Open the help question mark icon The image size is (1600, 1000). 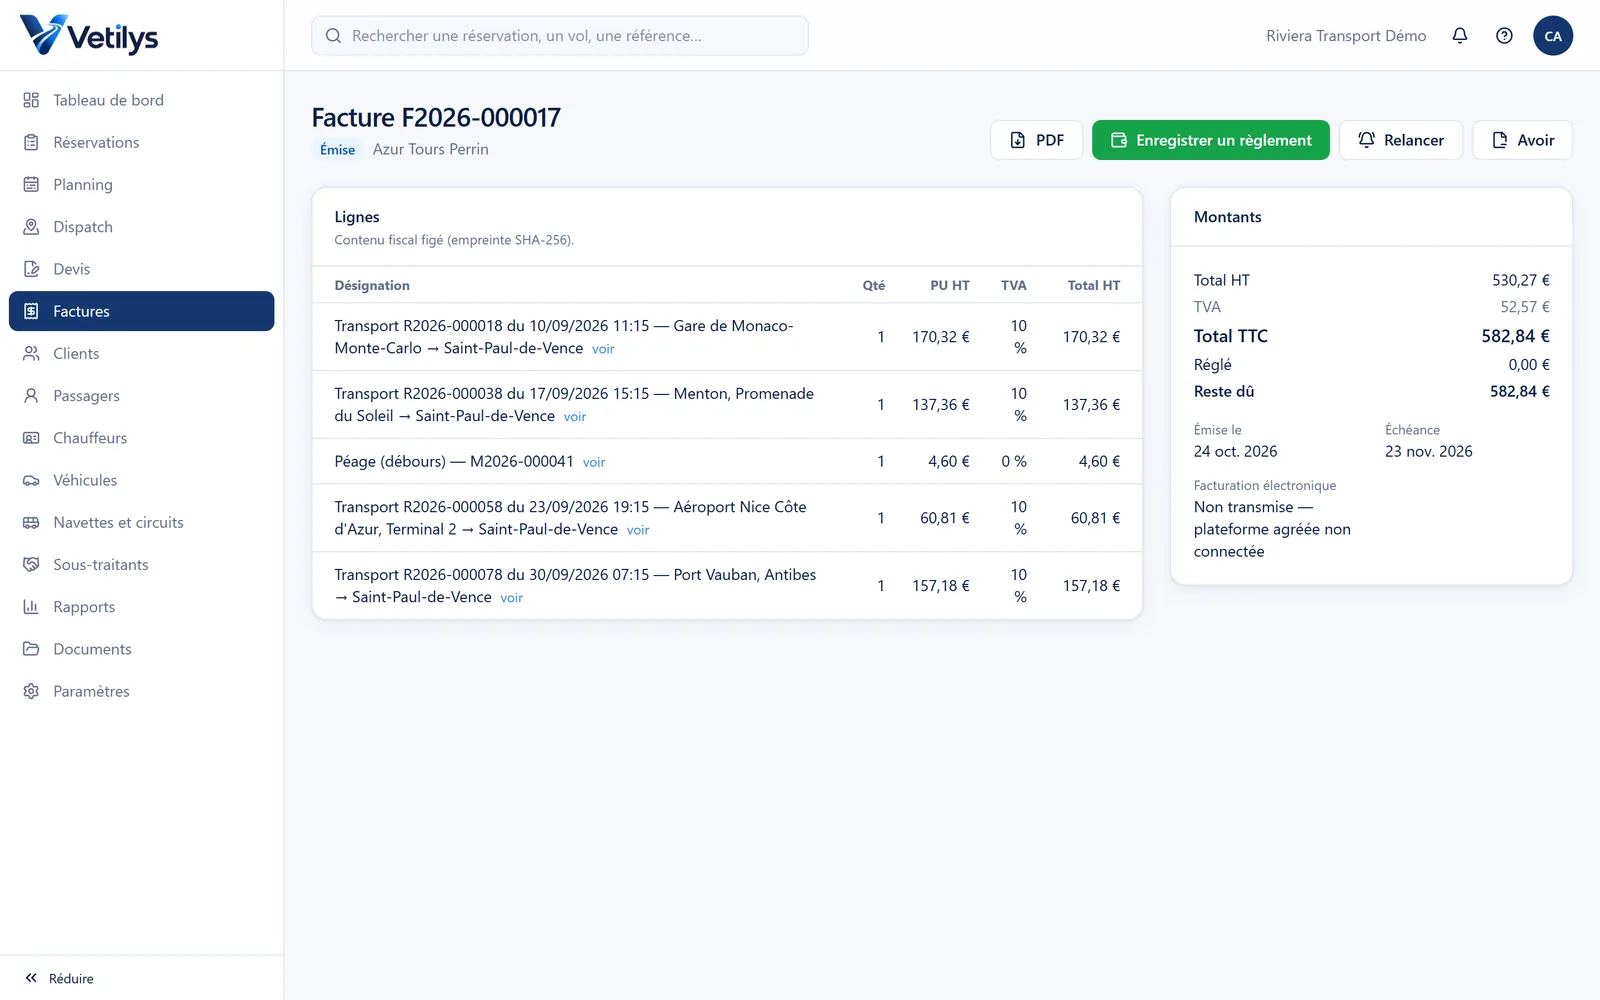[x=1504, y=36]
